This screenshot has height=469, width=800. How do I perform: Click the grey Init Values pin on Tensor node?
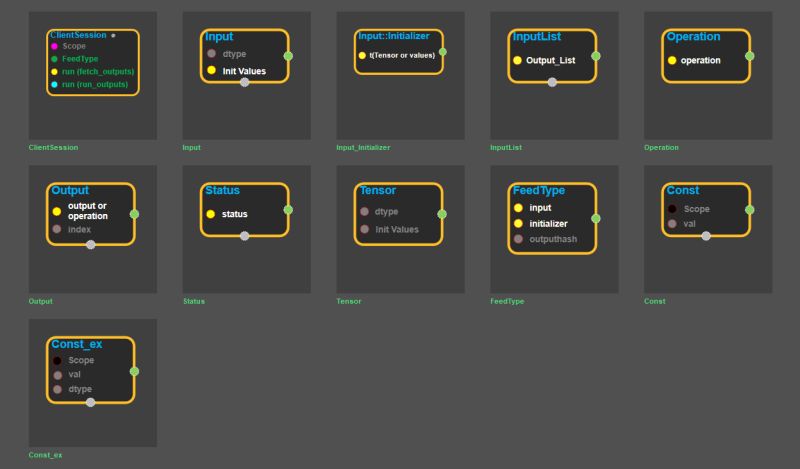[364, 229]
